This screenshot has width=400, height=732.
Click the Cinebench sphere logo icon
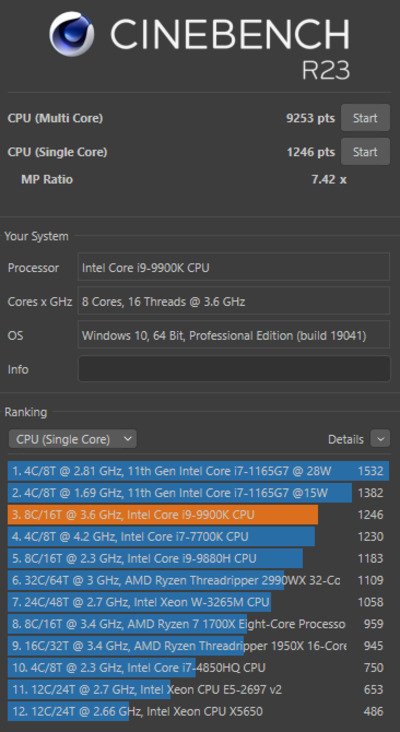point(71,34)
